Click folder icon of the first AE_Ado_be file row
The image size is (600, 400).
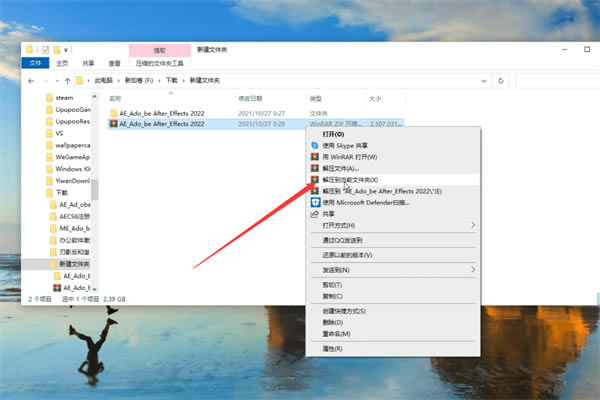[113, 113]
